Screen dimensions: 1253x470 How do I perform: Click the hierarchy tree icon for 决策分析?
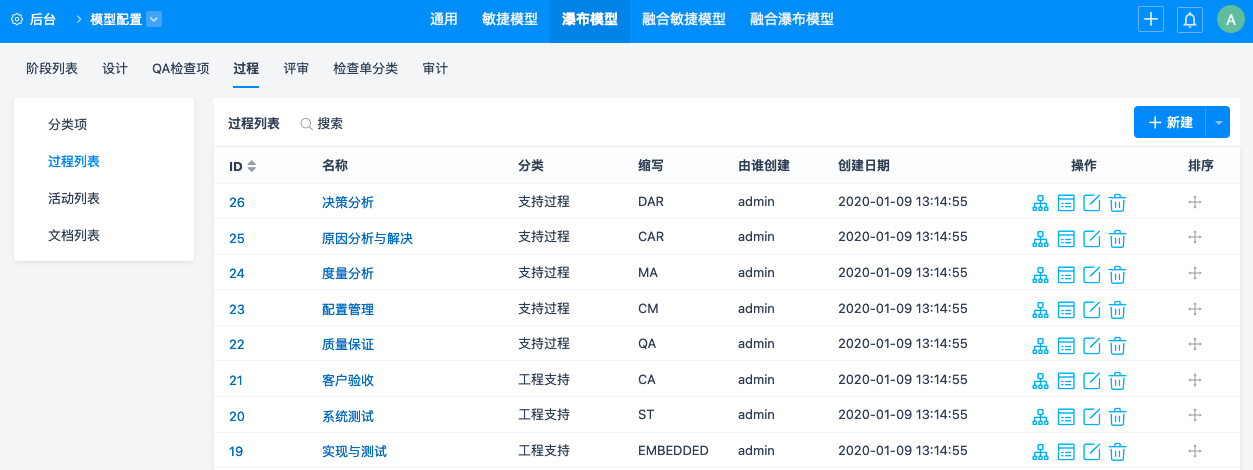point(1040,203)
